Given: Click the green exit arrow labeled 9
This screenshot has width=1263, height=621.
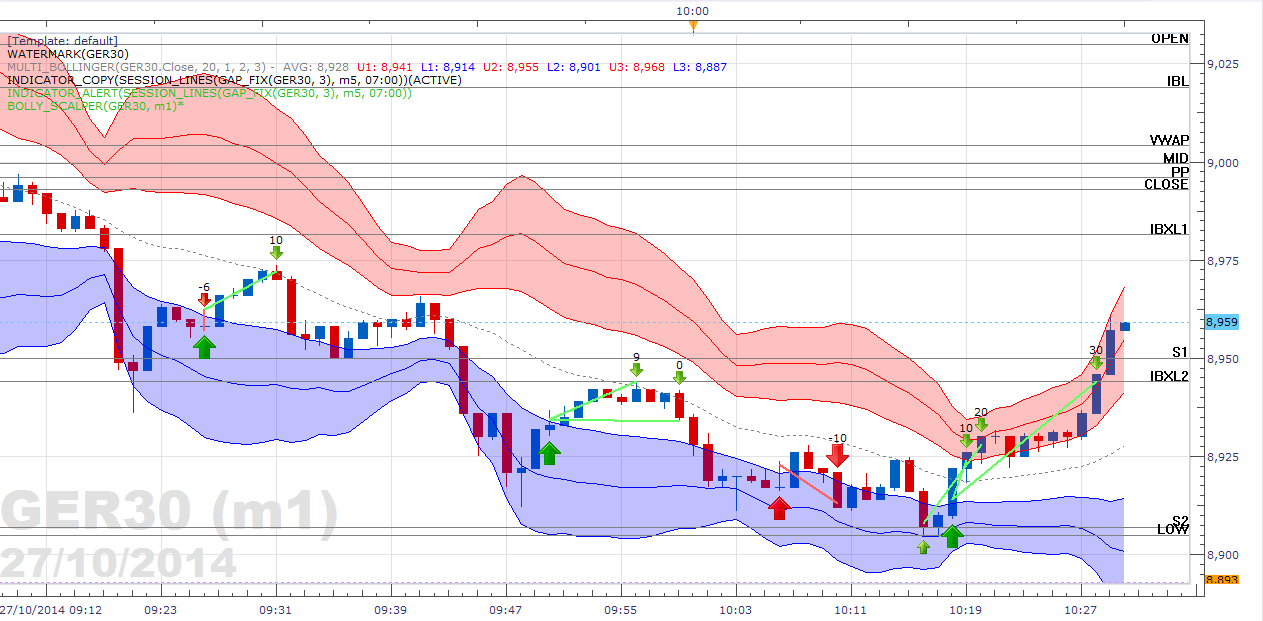Looking at the screenshot, I should (x=636, y=370).
